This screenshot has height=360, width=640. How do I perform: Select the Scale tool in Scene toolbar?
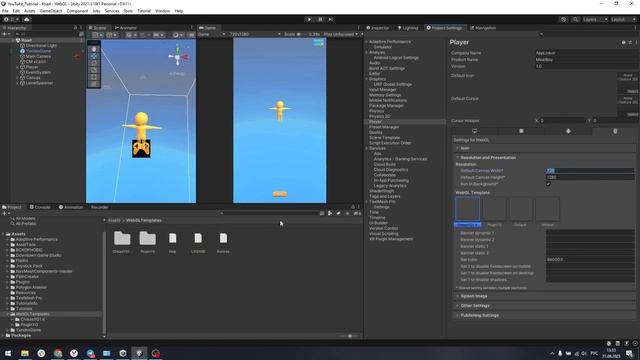pos(94,70)
